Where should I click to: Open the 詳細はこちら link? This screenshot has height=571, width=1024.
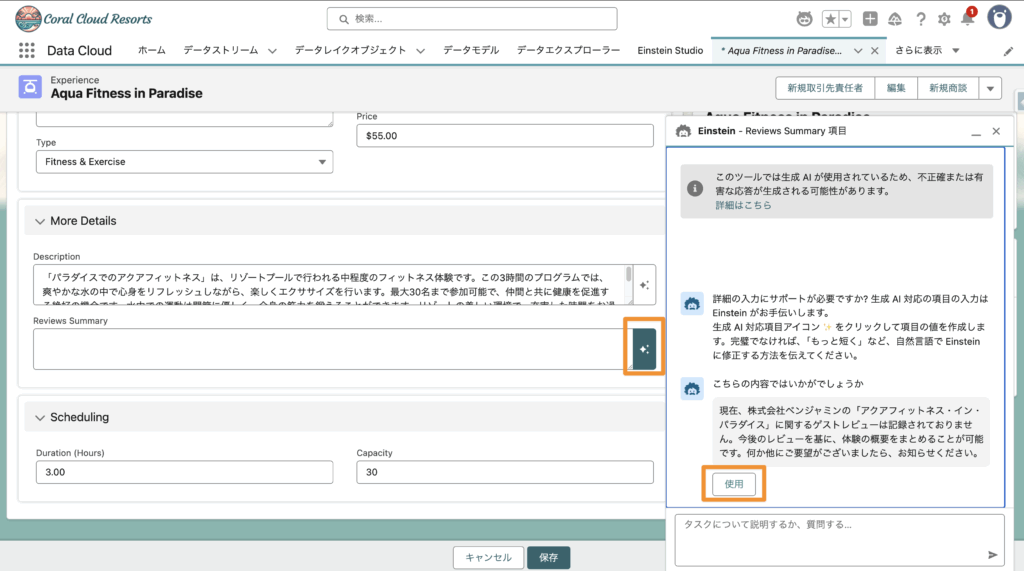pyautogui.click(x=743, y=205)
